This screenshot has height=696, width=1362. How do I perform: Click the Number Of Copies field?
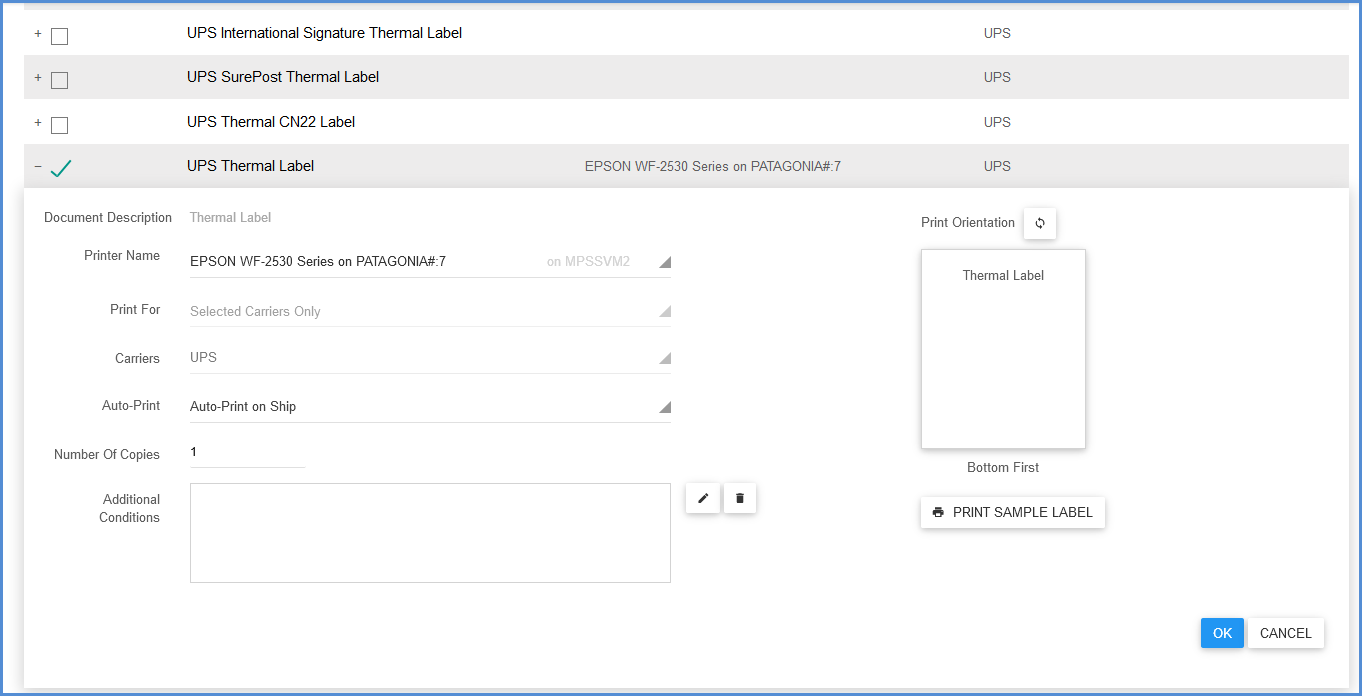246,453
